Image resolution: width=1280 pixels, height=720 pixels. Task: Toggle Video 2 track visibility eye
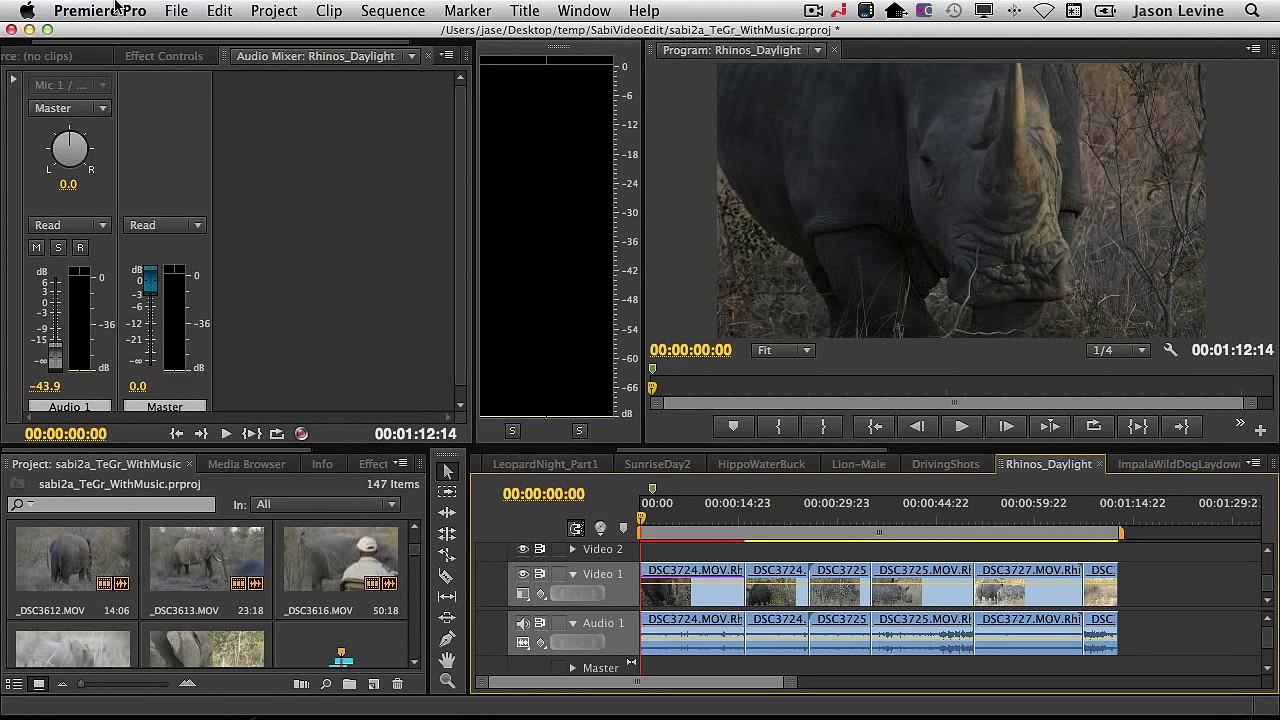coord(522,549)
